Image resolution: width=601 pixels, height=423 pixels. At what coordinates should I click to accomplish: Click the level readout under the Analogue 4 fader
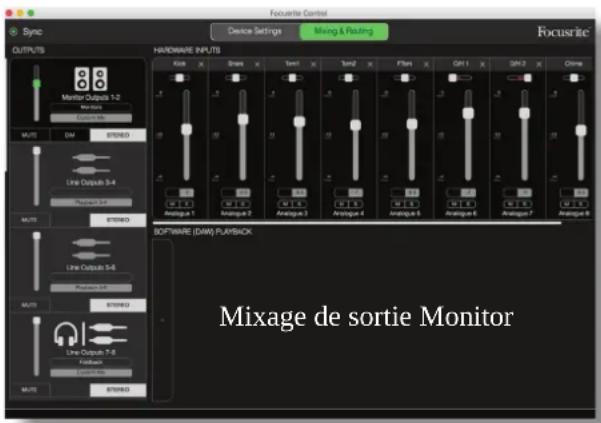tap(356, 193)
